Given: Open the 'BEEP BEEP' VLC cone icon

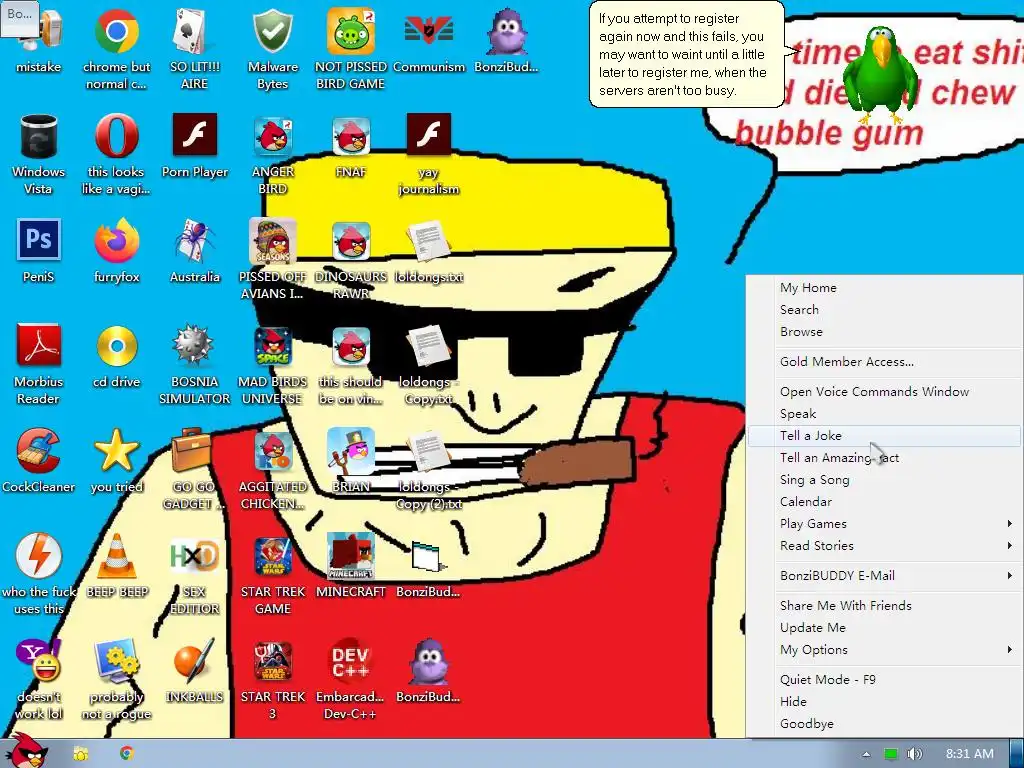Looking at the screenshot, I should coord(116,556).
